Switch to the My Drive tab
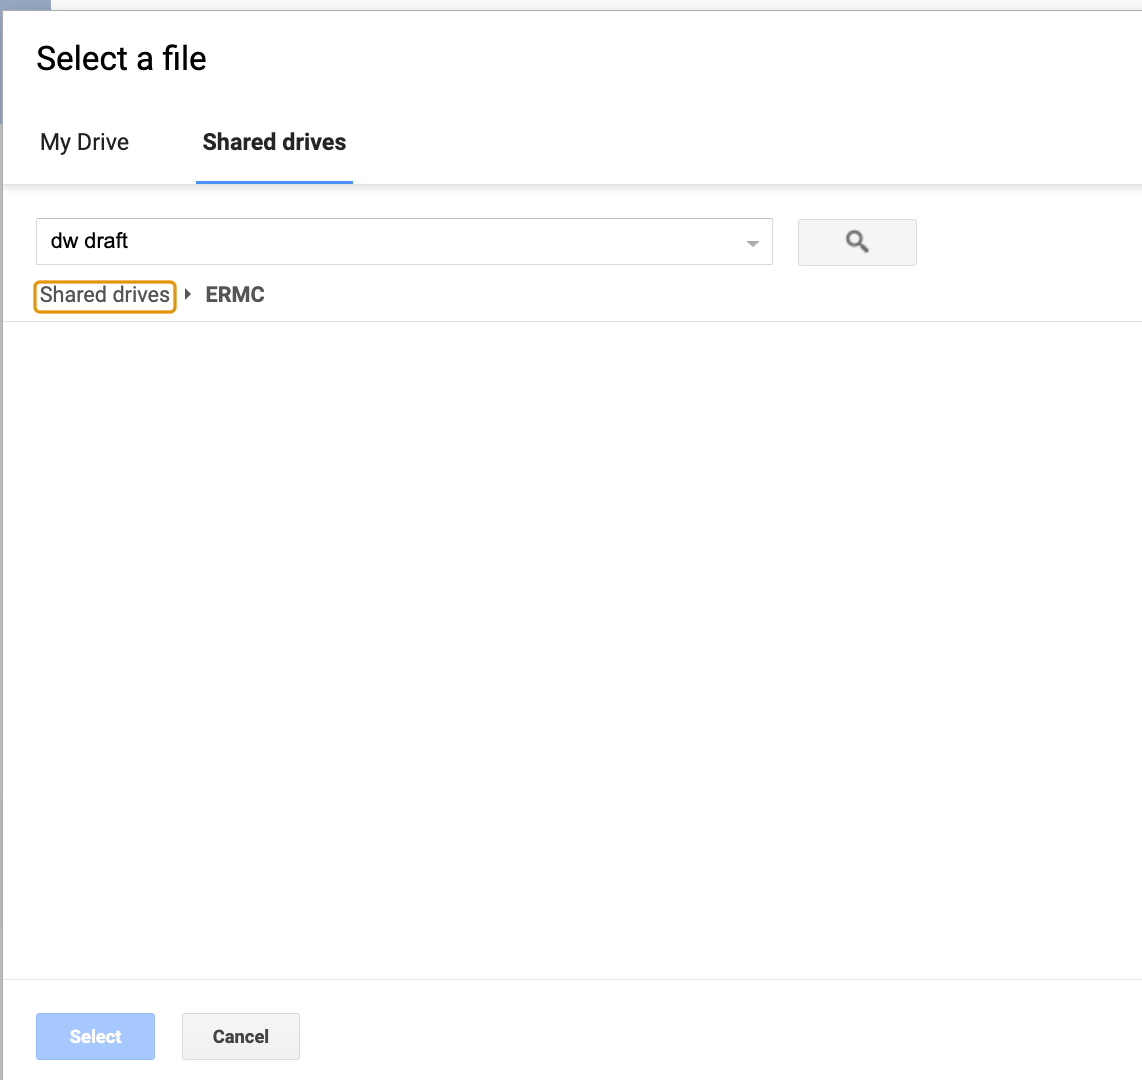This screenshot has height=1080, width=1142. pyautogui.click(x=84, y=142)
